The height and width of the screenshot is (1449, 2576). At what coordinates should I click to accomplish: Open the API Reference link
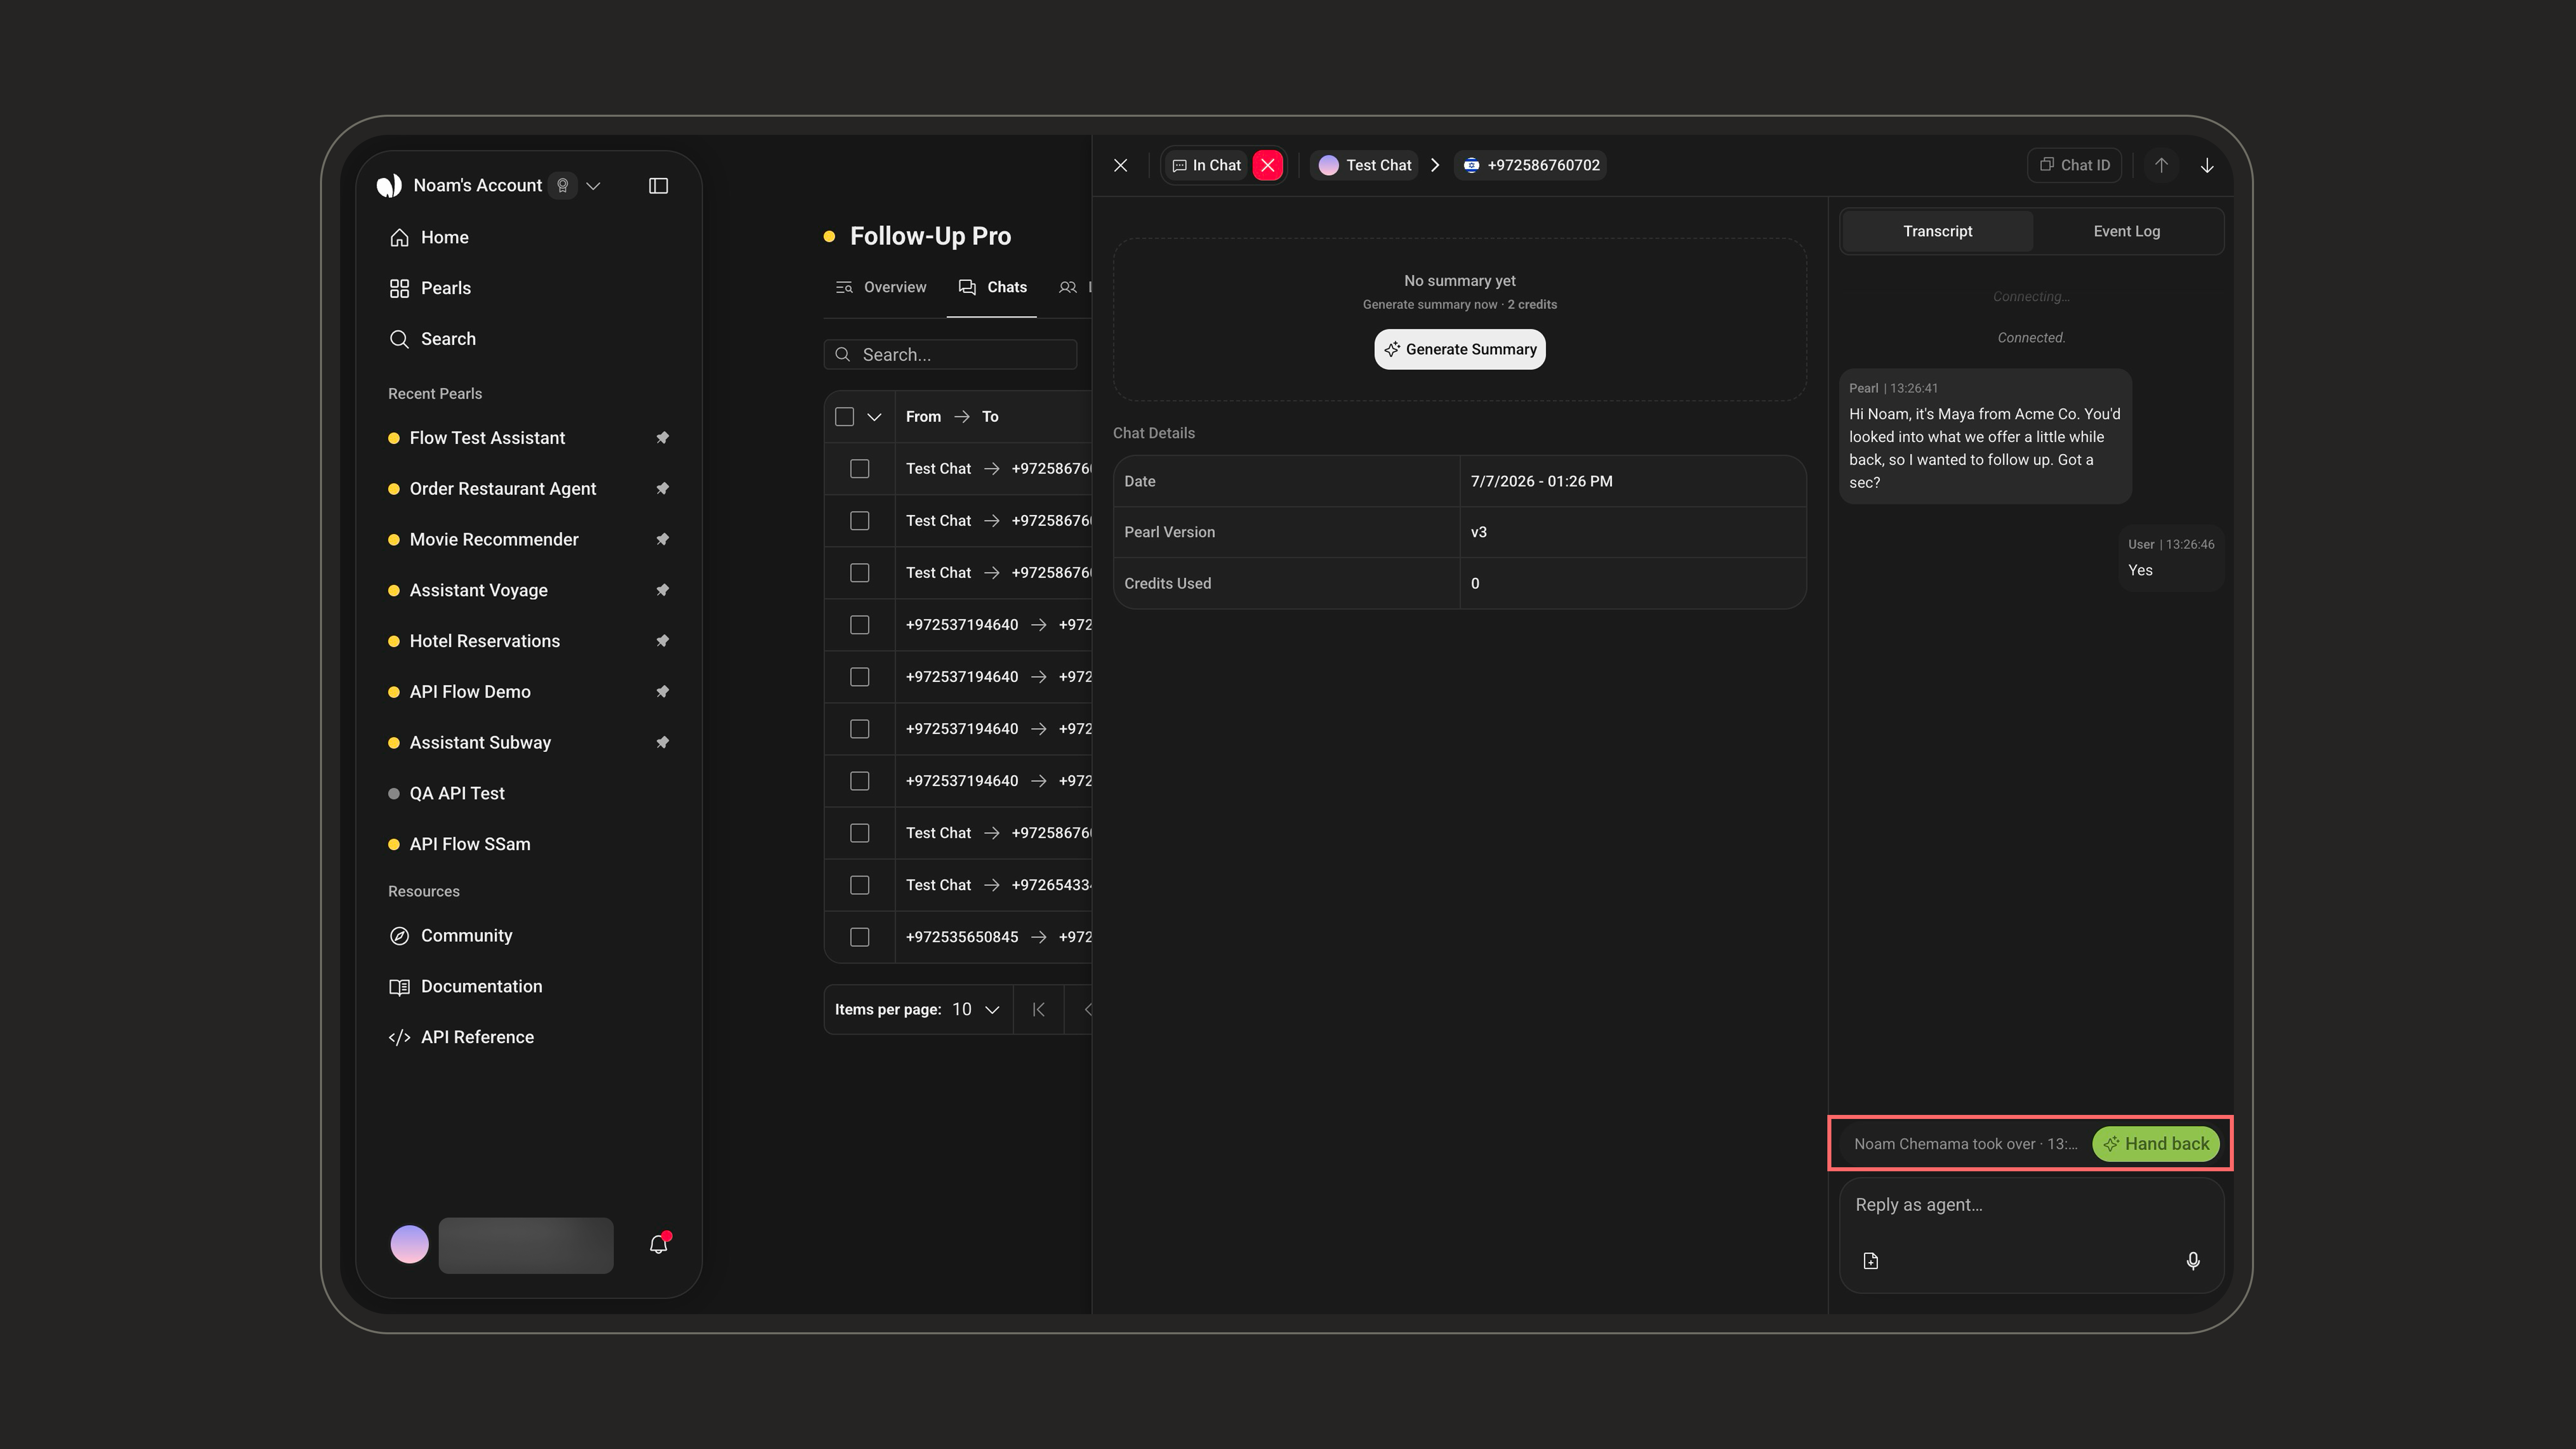pos(462,1038)
